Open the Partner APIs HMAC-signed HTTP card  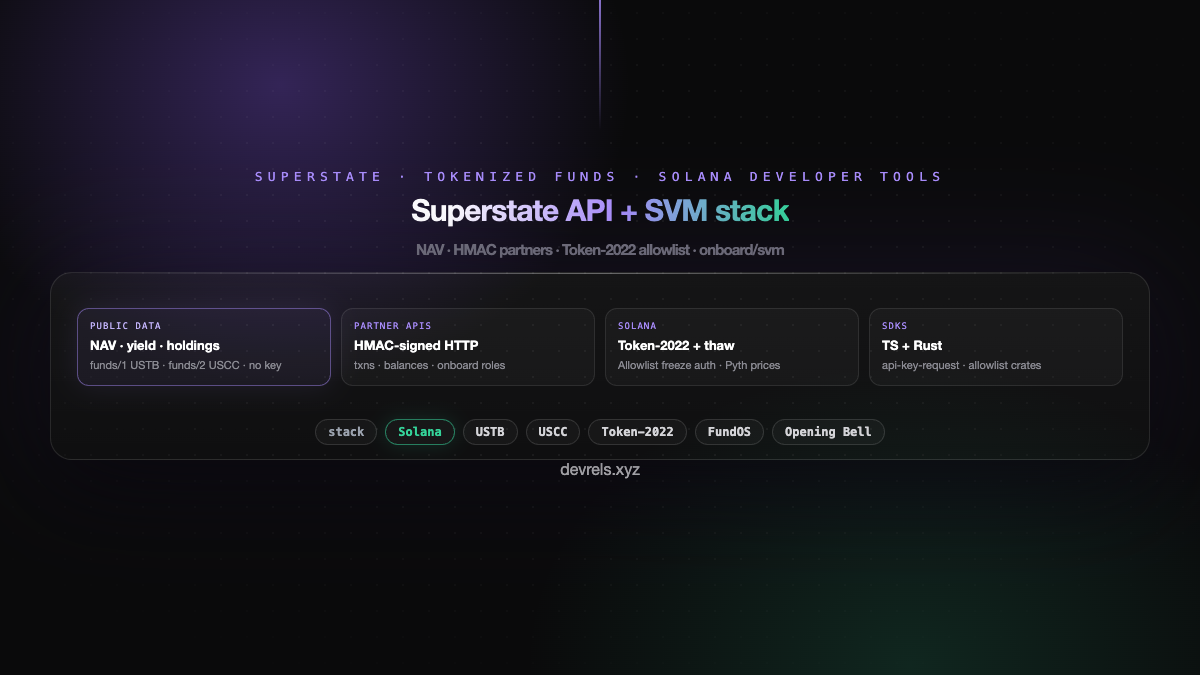[468, 347]
